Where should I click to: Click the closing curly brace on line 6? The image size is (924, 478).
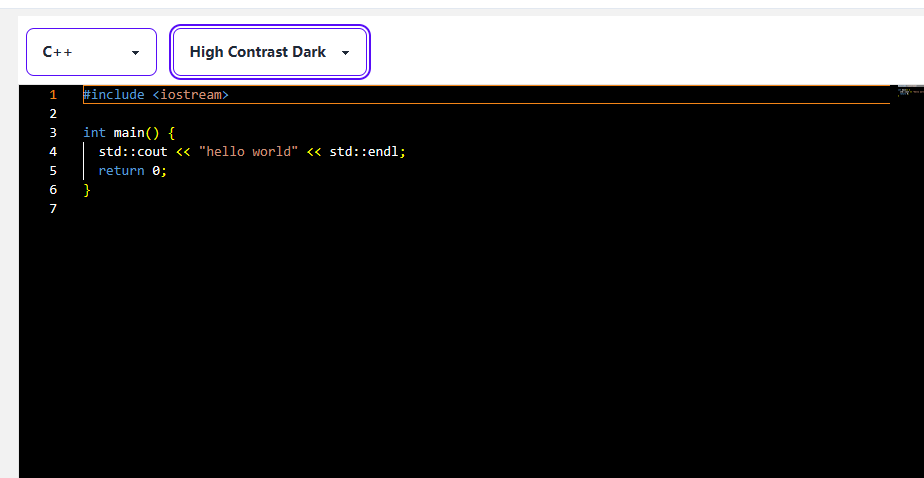pos(87,190)
